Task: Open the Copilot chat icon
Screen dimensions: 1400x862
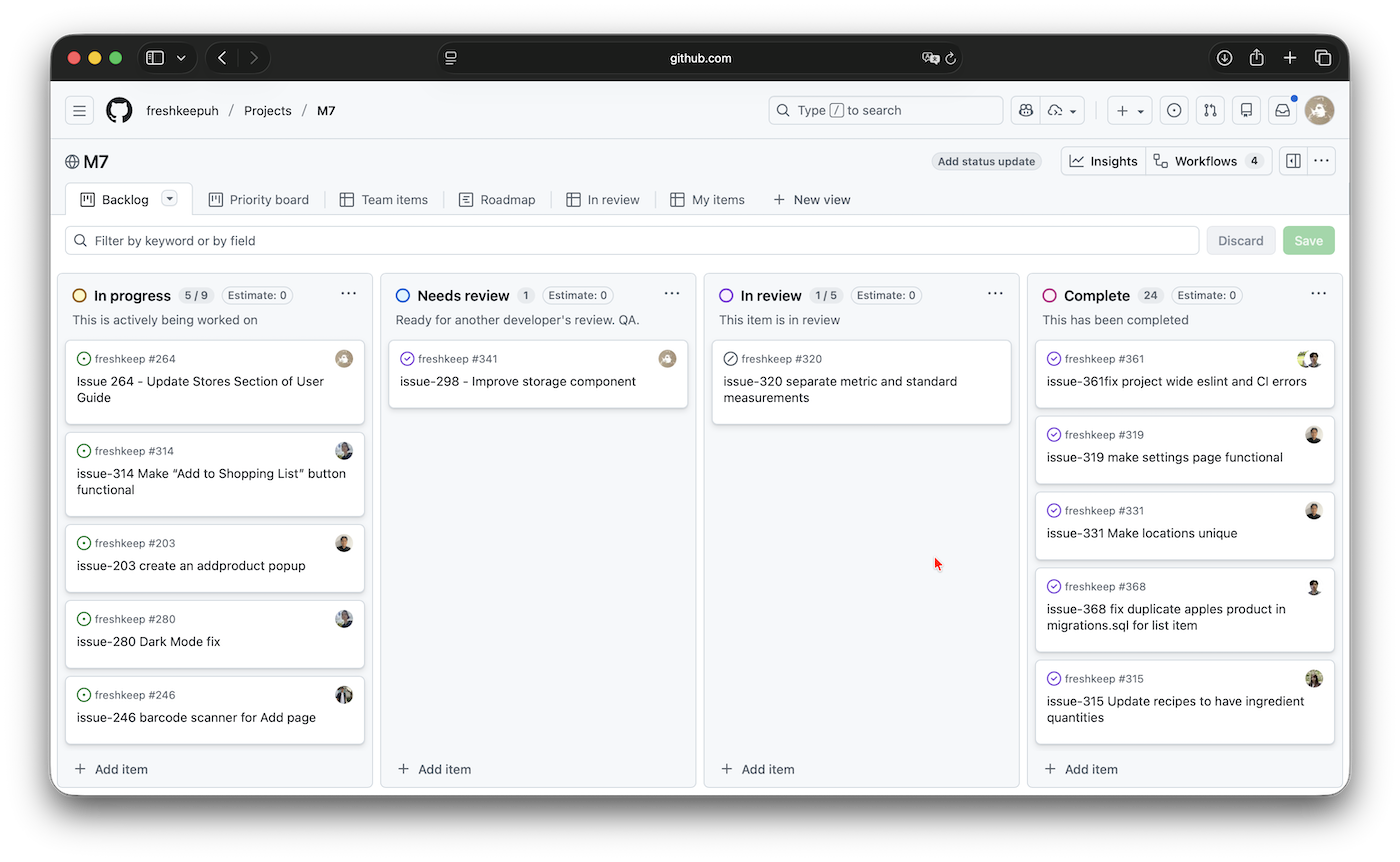Action: (x=1026, y=110)
